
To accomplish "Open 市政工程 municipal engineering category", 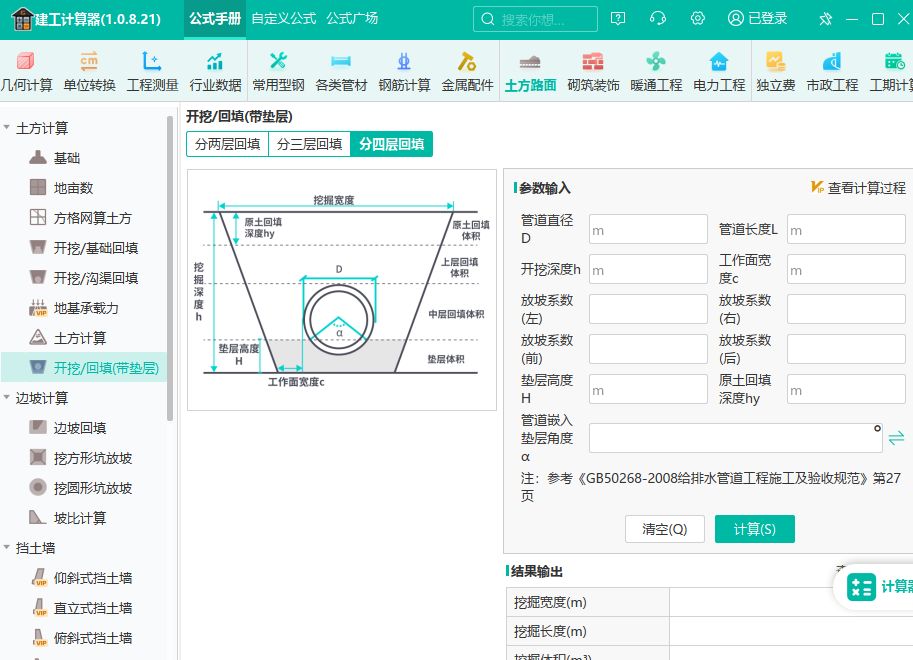I will click(832, 71).
